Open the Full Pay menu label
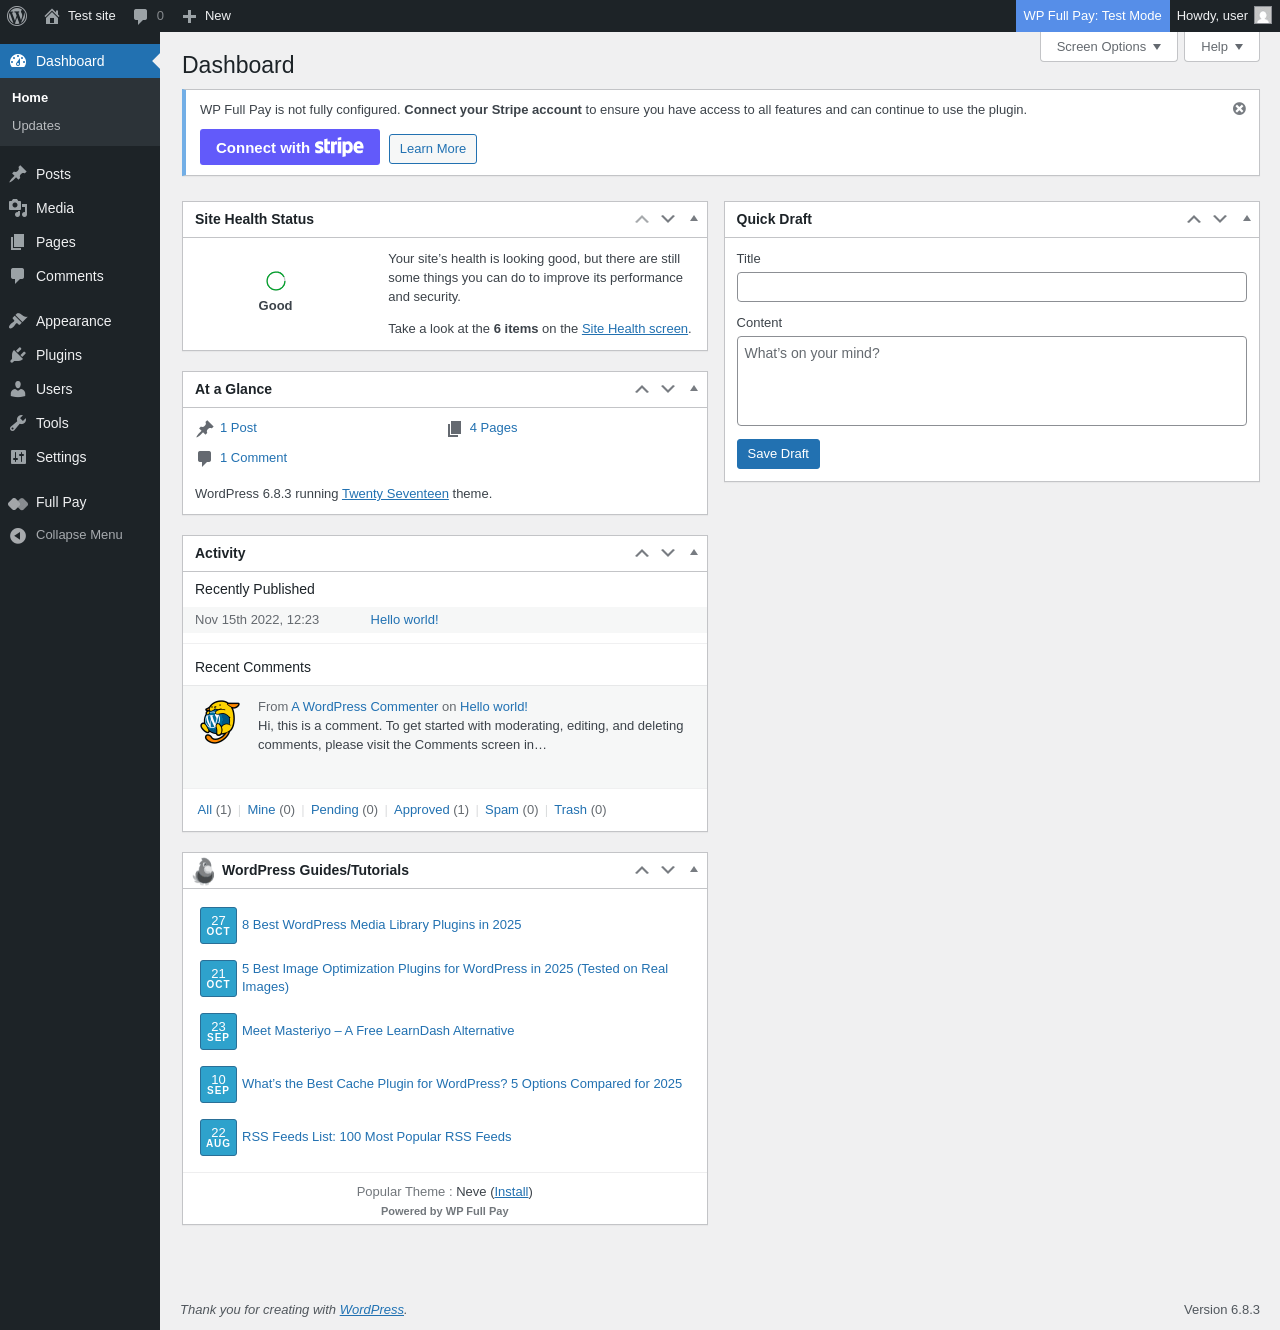Viewport: 1280px width, 1330px height. [x=61, y=502]
